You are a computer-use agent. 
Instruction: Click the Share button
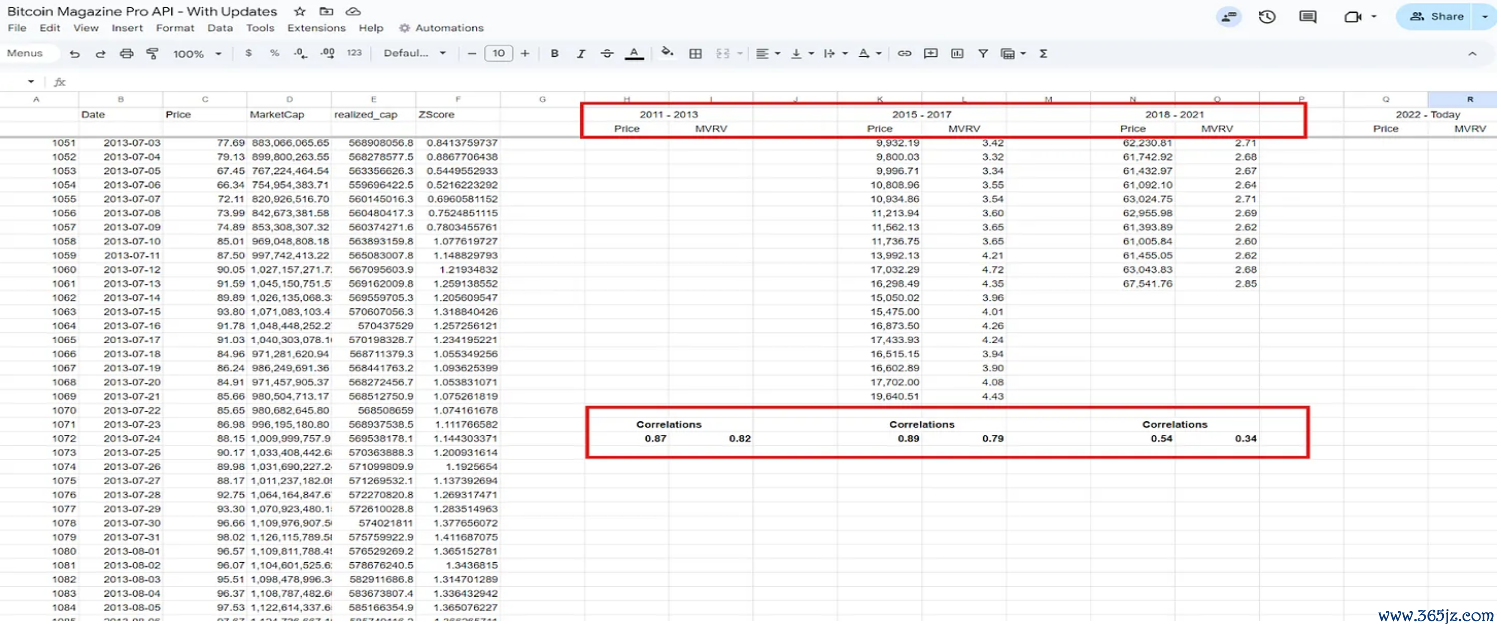1438,16
